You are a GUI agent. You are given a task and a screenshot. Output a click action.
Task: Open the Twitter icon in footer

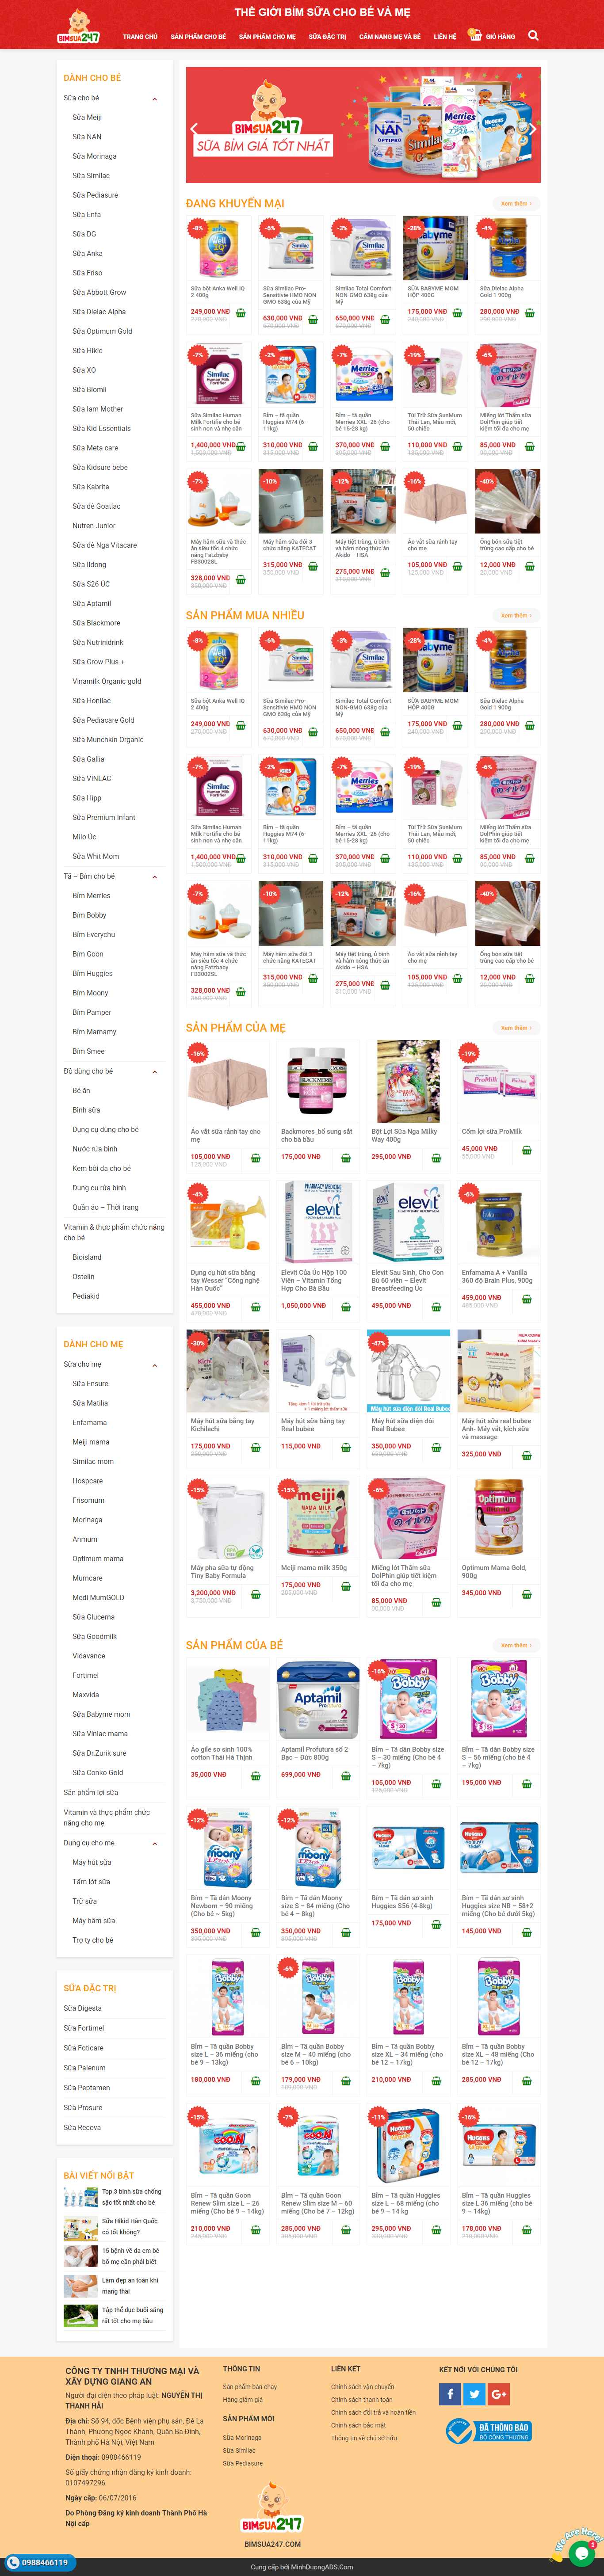tap(475, 2394)
